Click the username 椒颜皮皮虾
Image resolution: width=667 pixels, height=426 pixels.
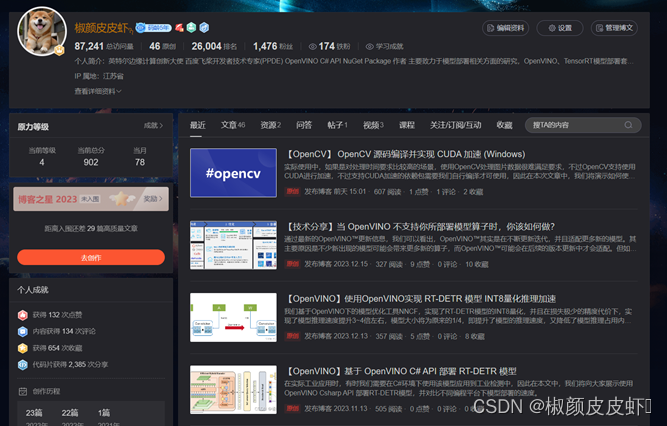pos(102,28)
